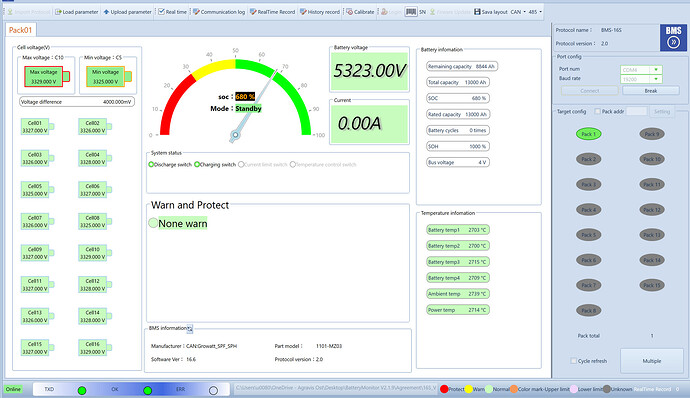Click the Min voltage battery icon
Image resolution: width=690 pixels, height=398 pixels.
pos(109,77)
